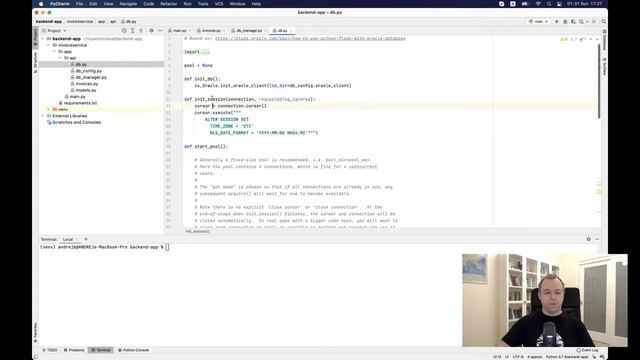Click invoiceservice breadcrumb in navigation bar
Screen dimensions: 640x360
[80, 22]
